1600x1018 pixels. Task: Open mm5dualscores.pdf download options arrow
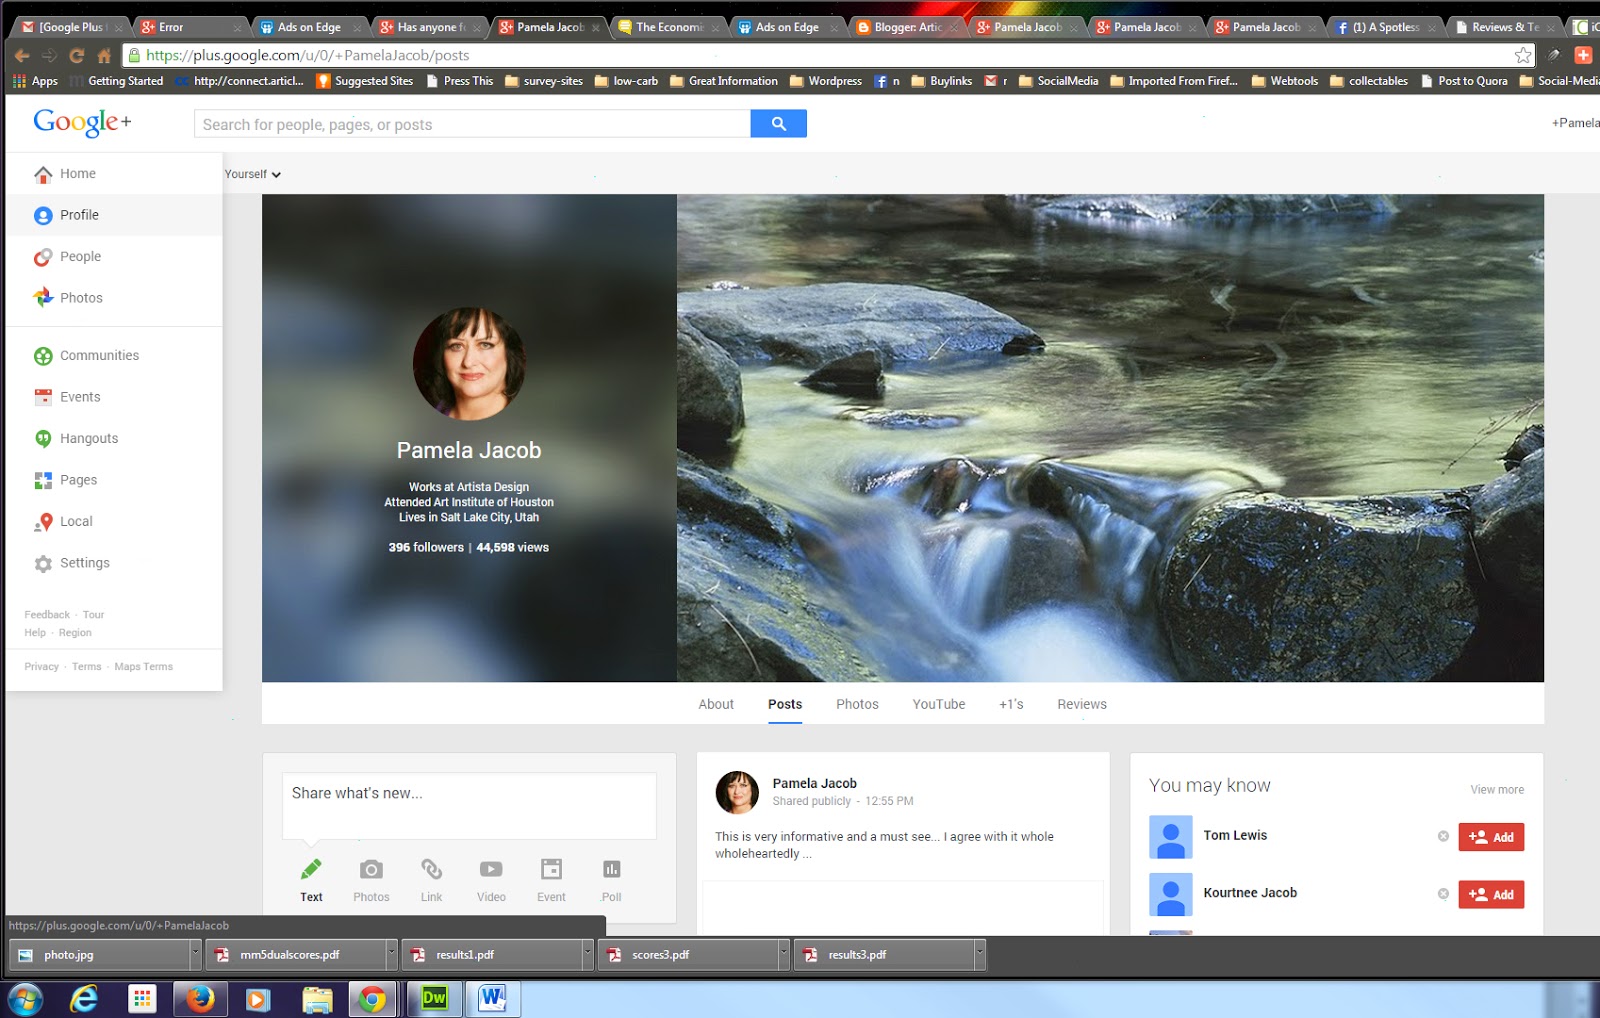point(391,955)
